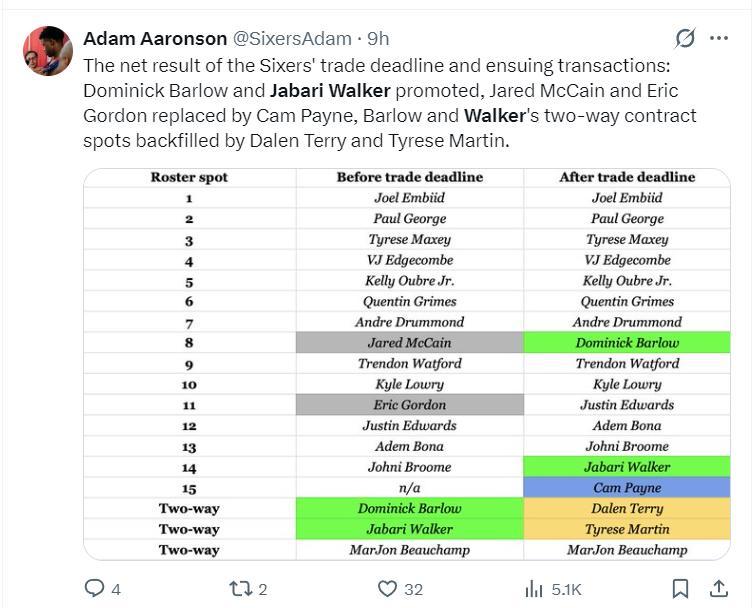The height and width of the screenshot is (608, 753).
Task: View post analytics bar chart icon
Action: (534, 588)
